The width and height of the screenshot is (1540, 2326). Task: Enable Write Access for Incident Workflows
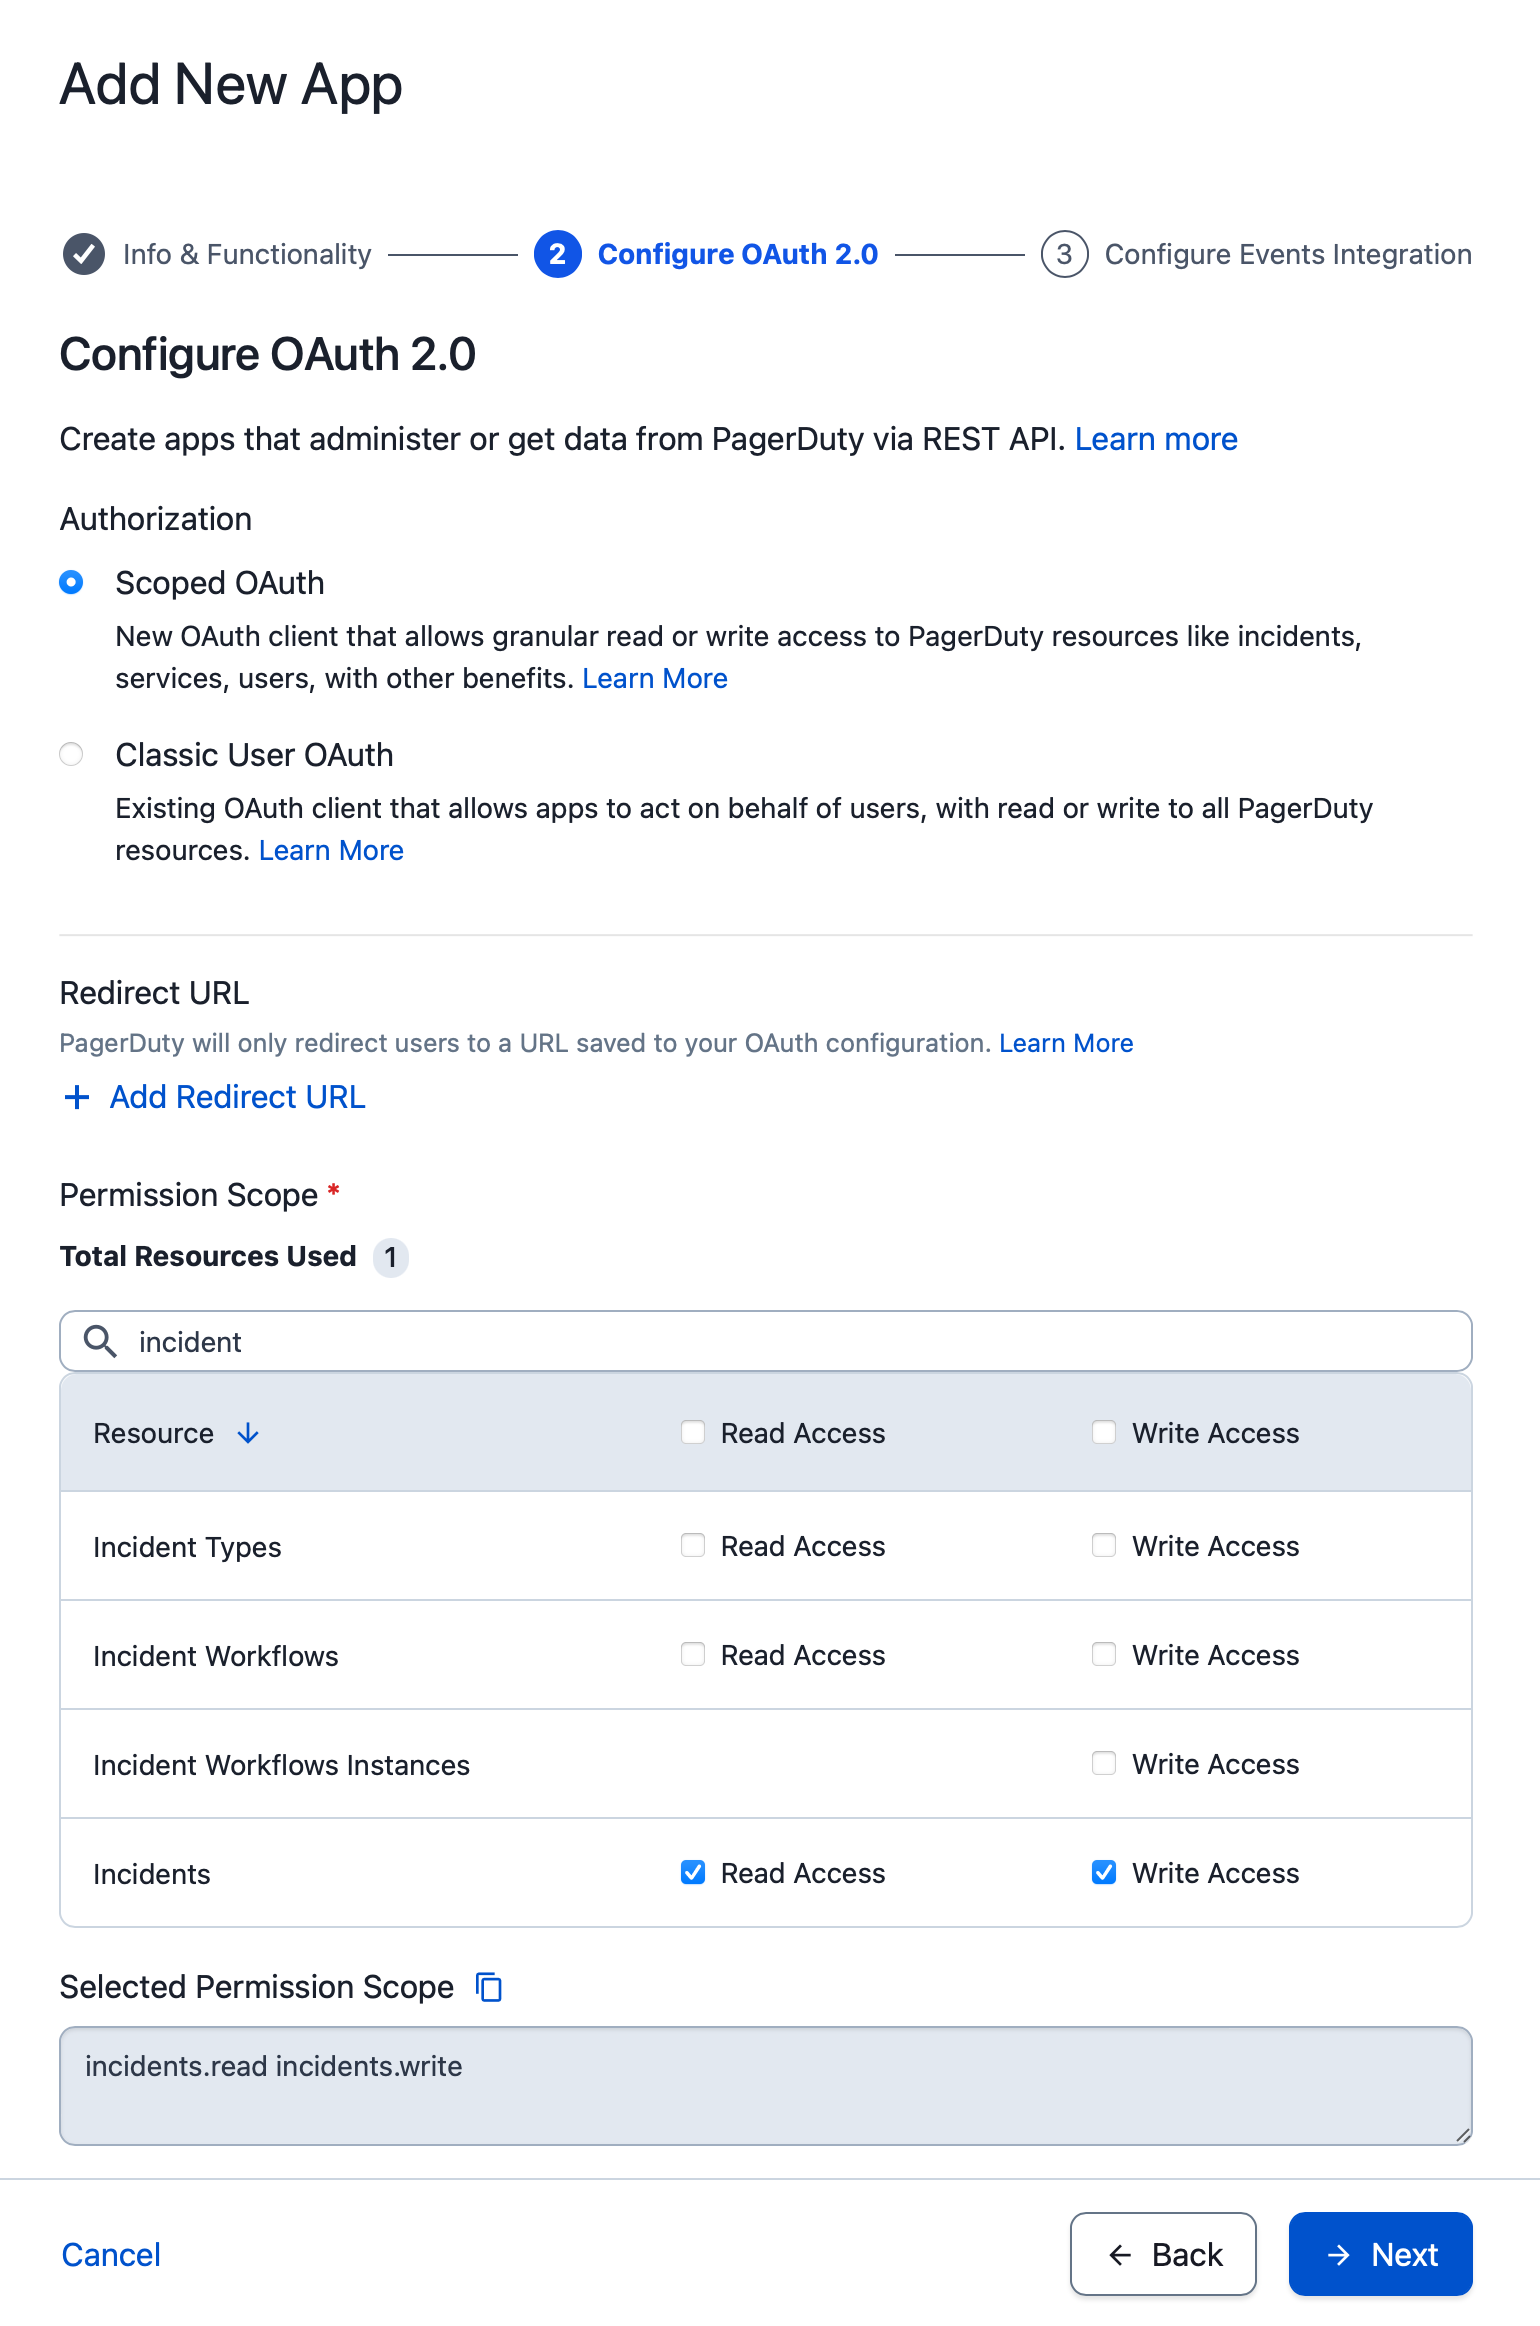point(1104,1655)
